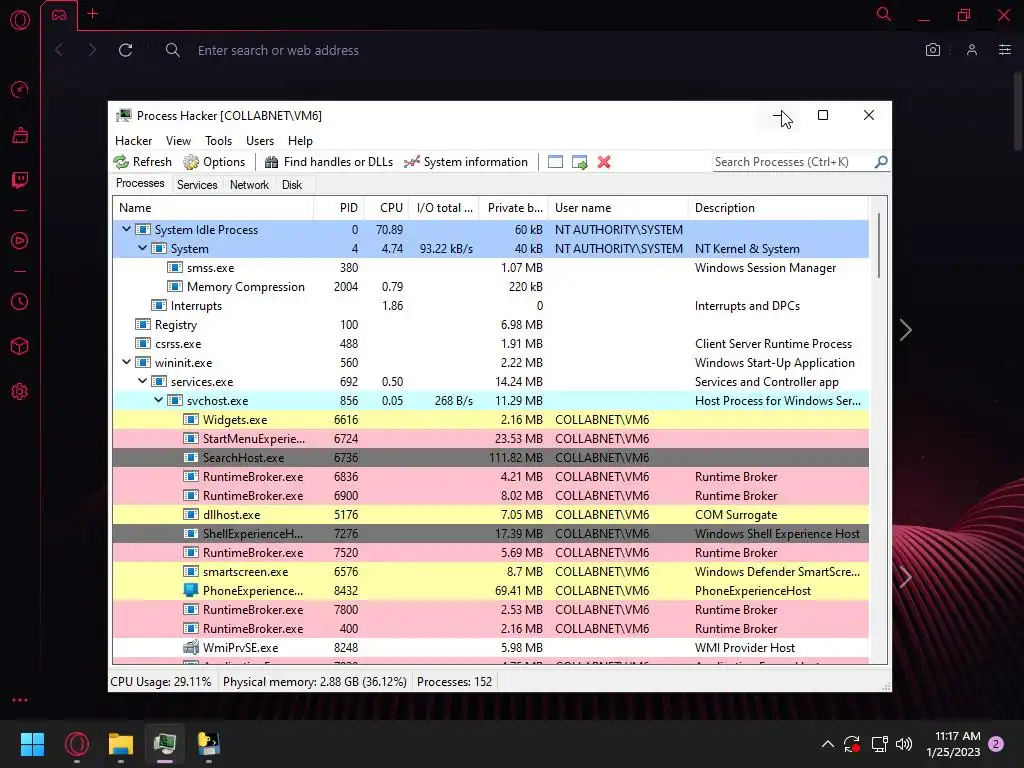Select the SearchHost.exe process row
This screenshot has height=768, width=1024.
pyautogui.click(x=490, y=458)
